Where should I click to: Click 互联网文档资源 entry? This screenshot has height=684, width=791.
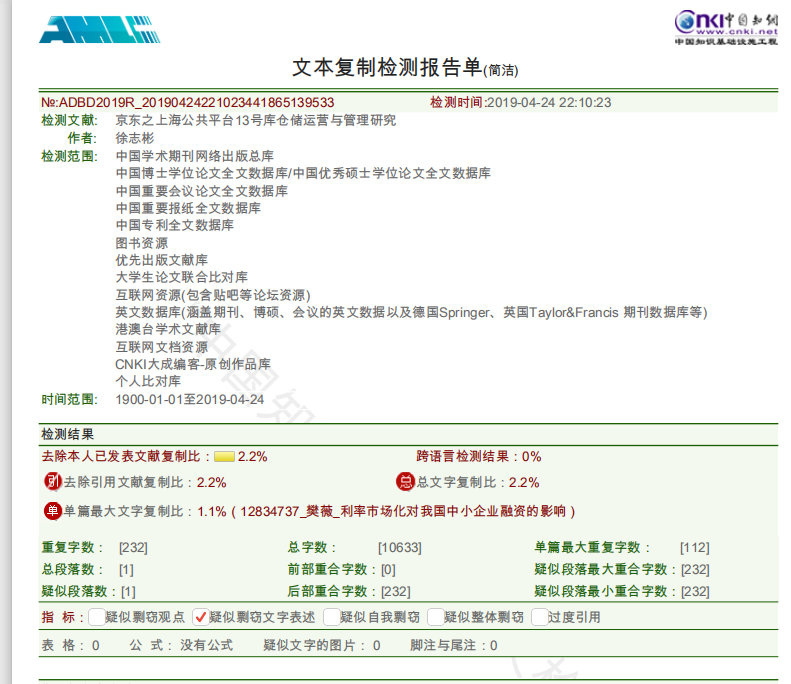[x=161, y=347]
